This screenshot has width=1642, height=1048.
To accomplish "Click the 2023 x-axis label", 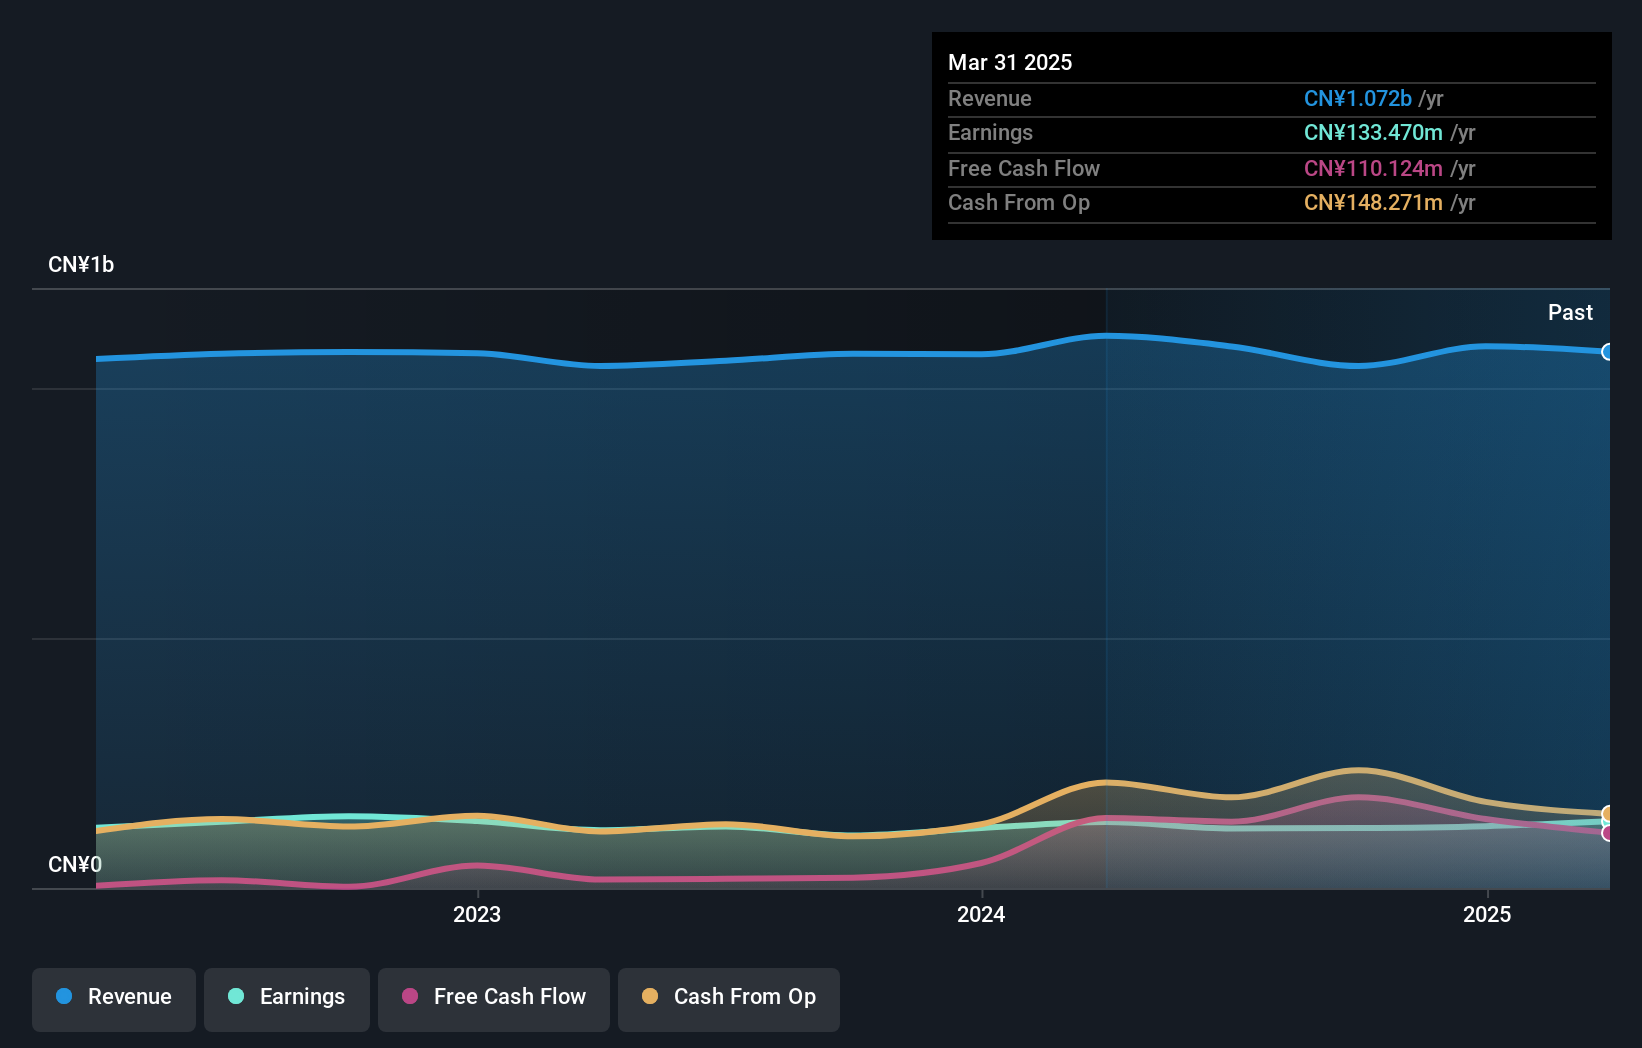I will click(477, 914).
